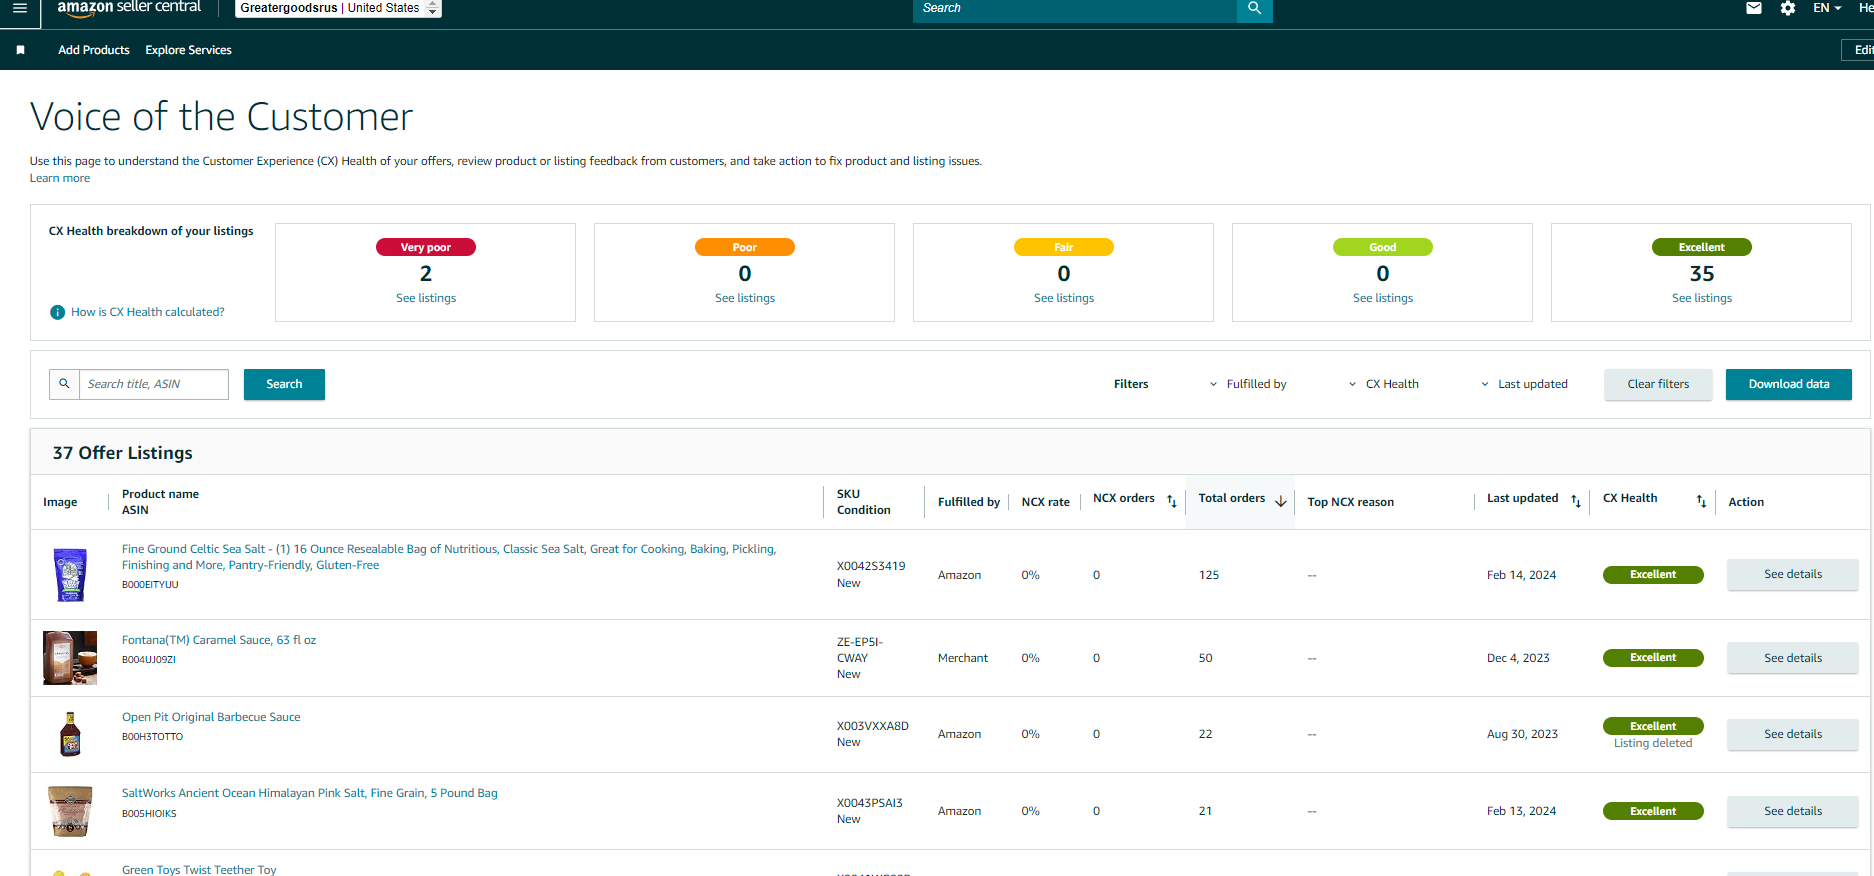Open the Fine Ground Celtic Sea Salt listing link
This screenshot has width=1874, height=876.
(449, 557)
